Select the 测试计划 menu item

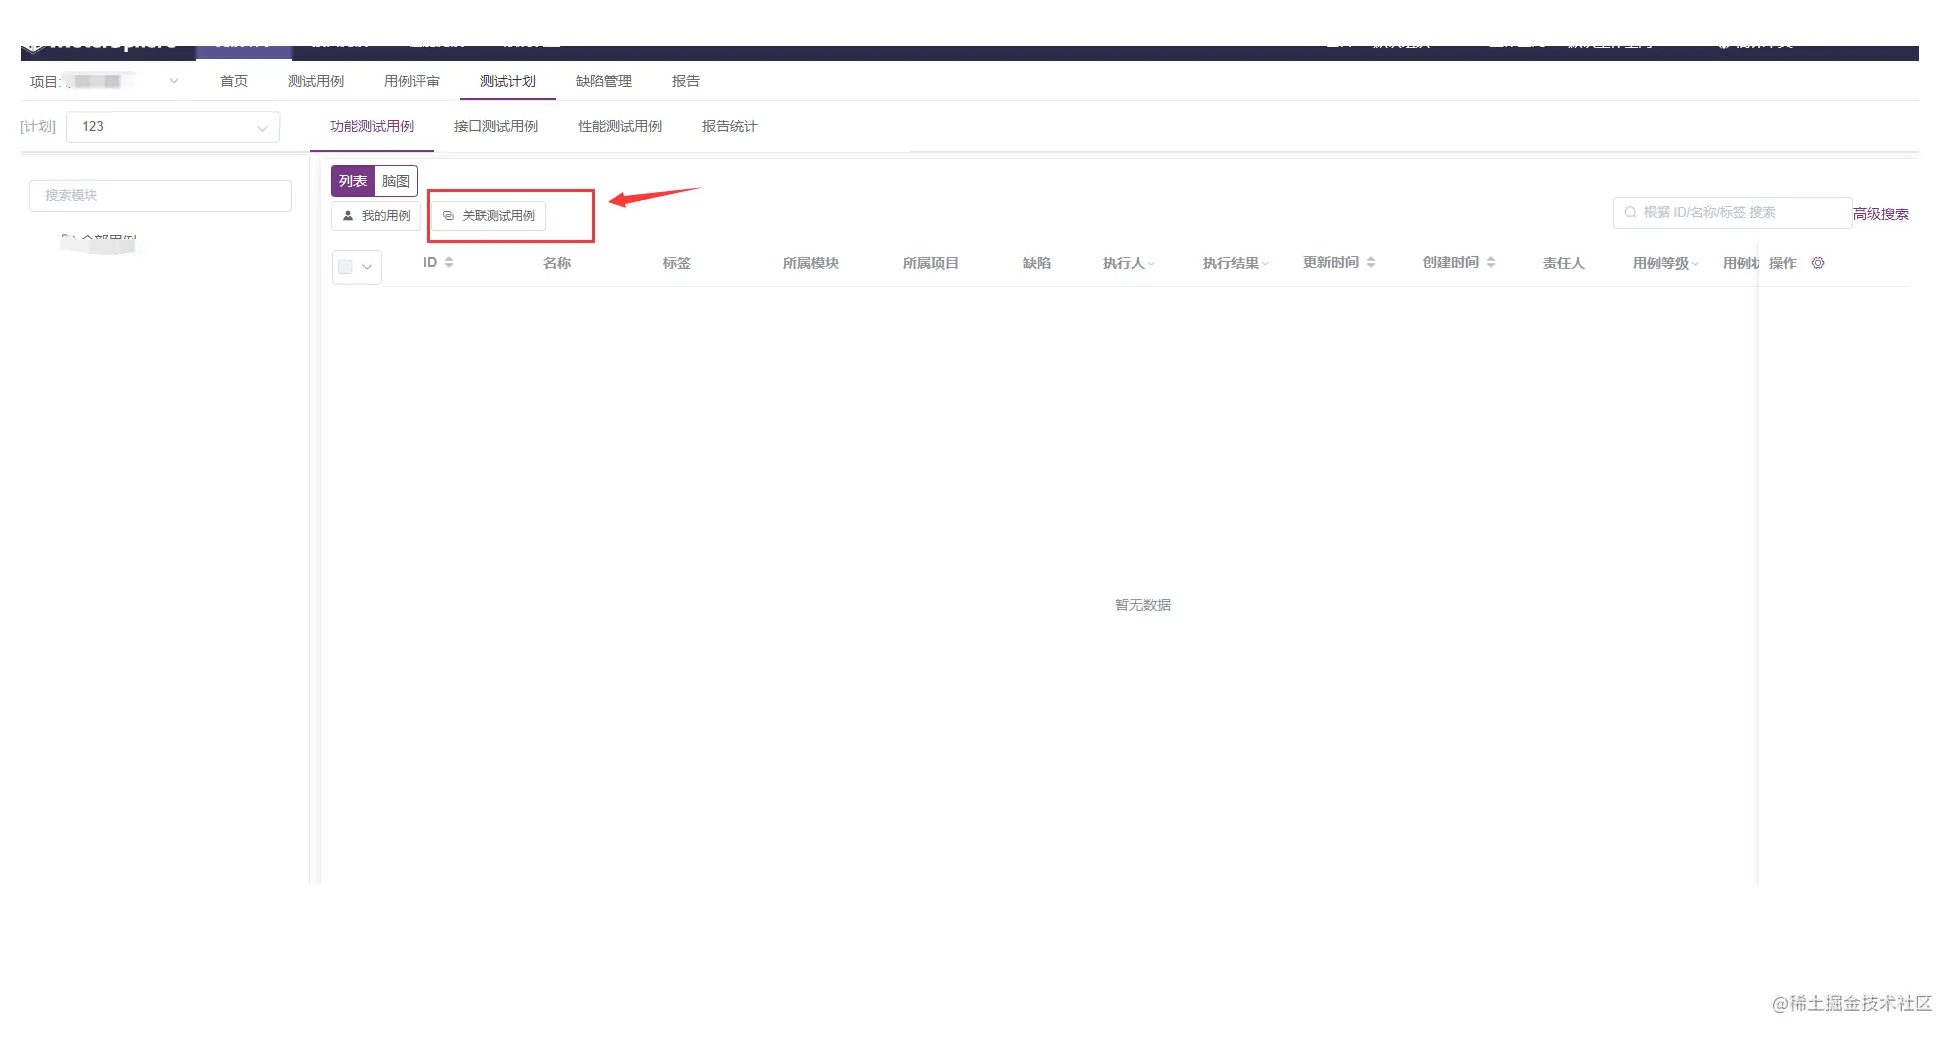click(x=508, y=81)
